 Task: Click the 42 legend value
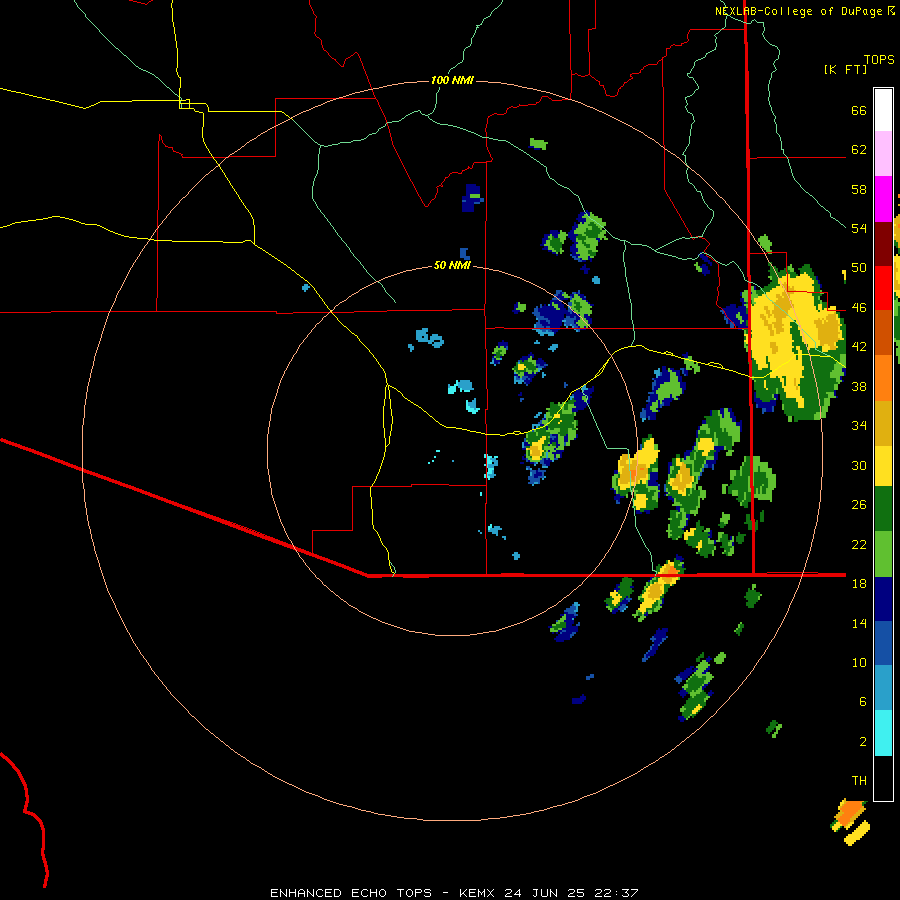click(x=859, y=347)
